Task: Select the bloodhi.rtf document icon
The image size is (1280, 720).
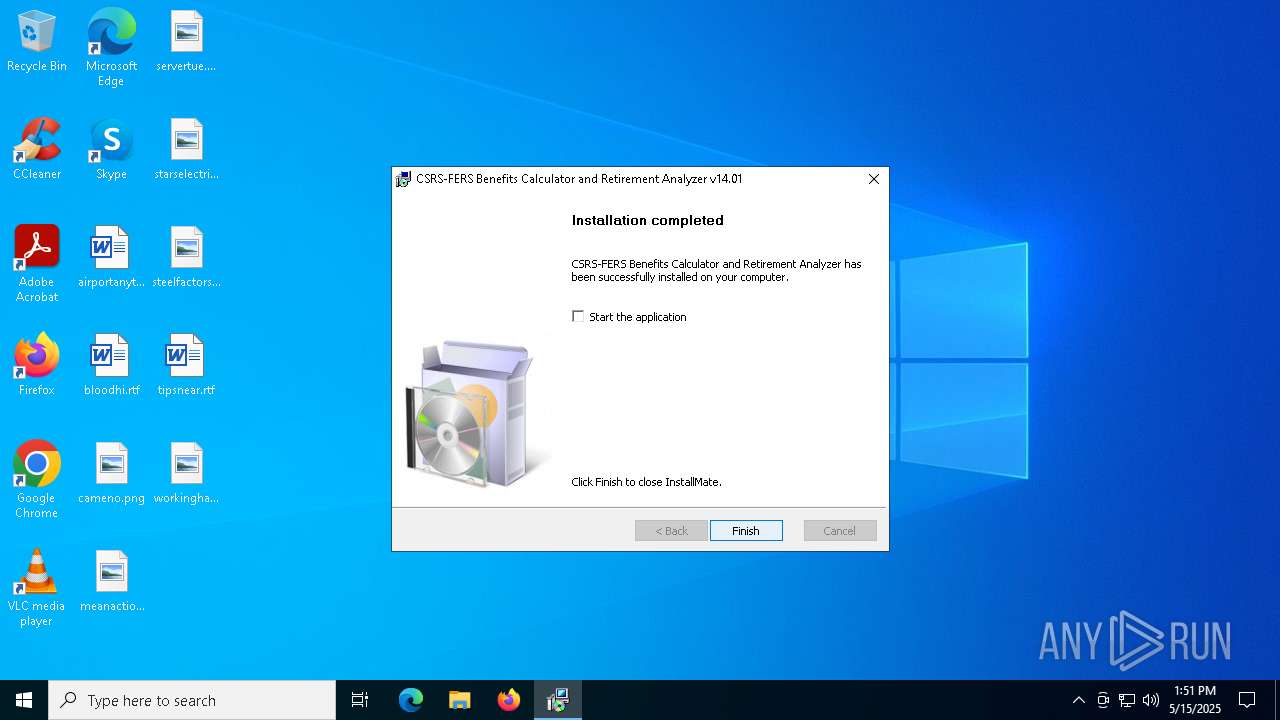Action: point(111,366)
